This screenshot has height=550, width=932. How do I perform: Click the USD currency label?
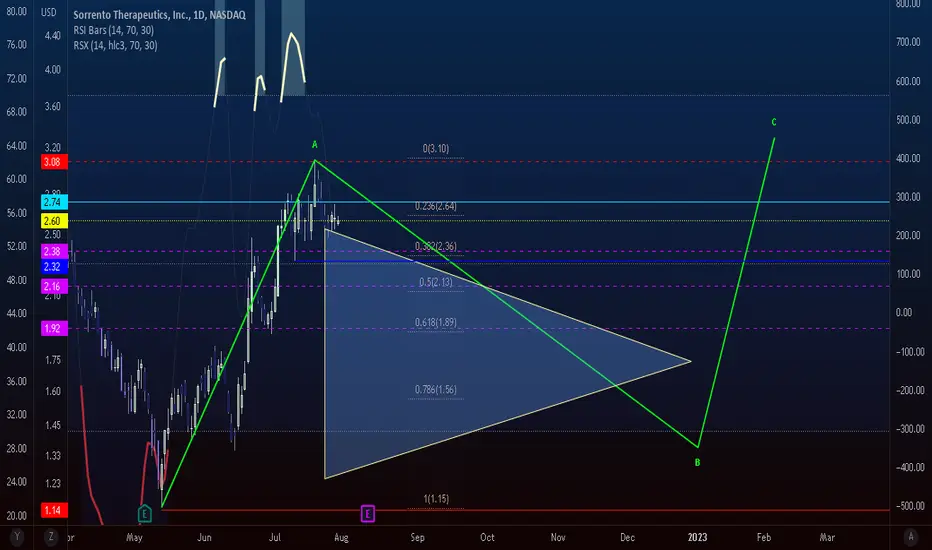49,12
